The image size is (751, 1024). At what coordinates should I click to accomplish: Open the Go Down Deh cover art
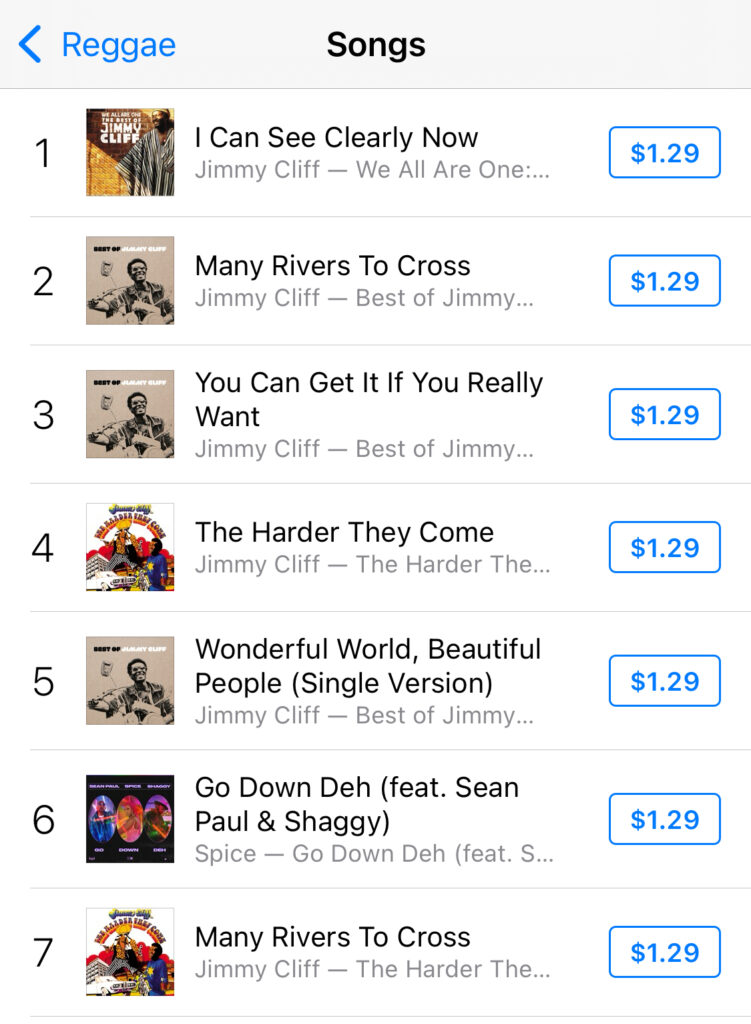coord(130,819)
